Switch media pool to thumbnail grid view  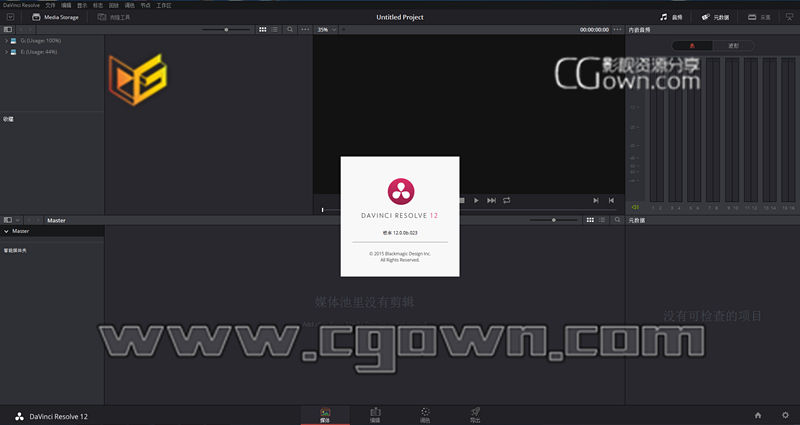pyautogui.click(x=590, y=220)
